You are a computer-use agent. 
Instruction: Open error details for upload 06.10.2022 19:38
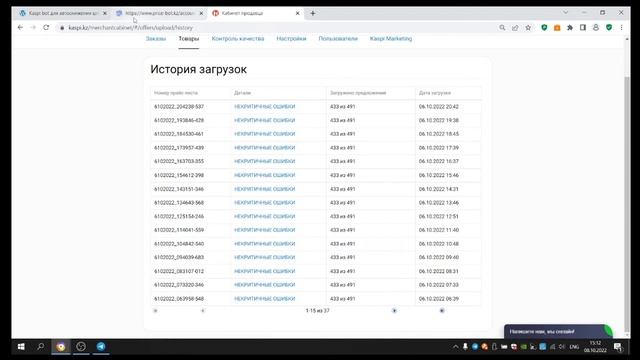click(x=264, y=120)
